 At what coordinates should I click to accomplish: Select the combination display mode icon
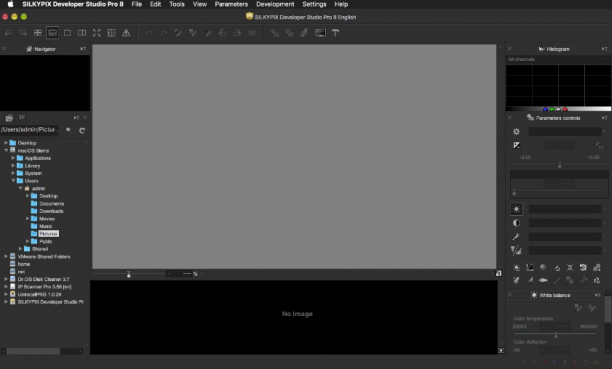[x=52, y=33]
